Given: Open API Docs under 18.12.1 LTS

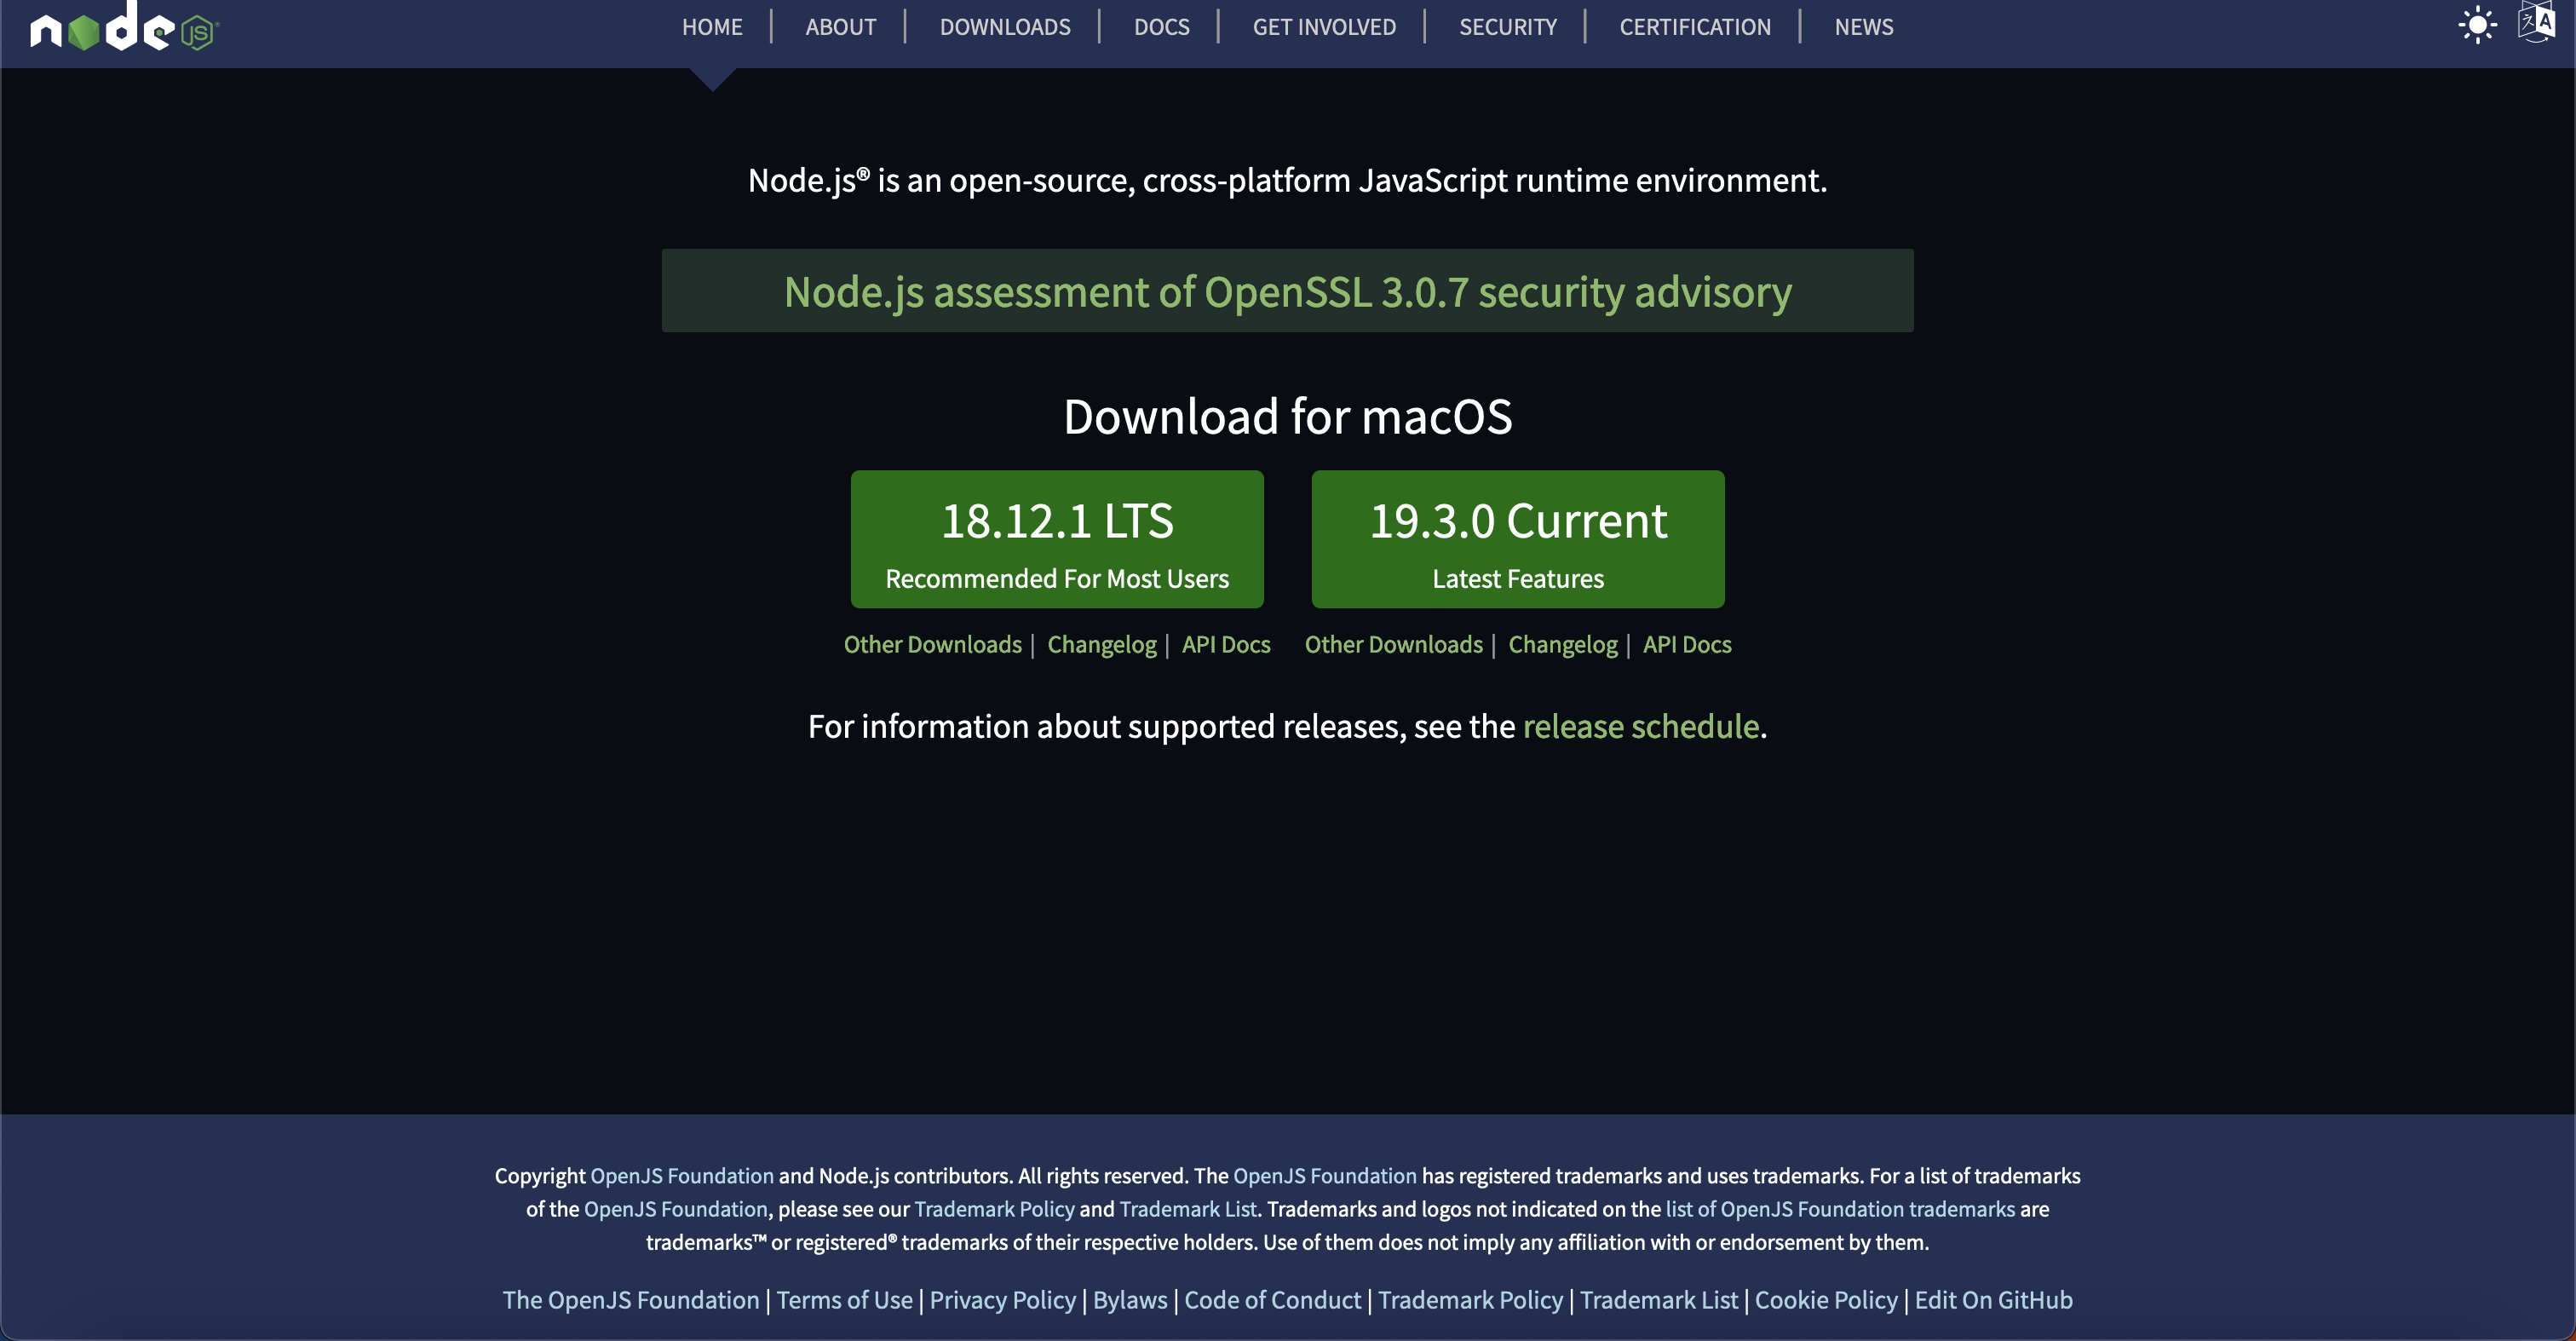Looking at the screenshot, I should click(x=1225, y=644).
